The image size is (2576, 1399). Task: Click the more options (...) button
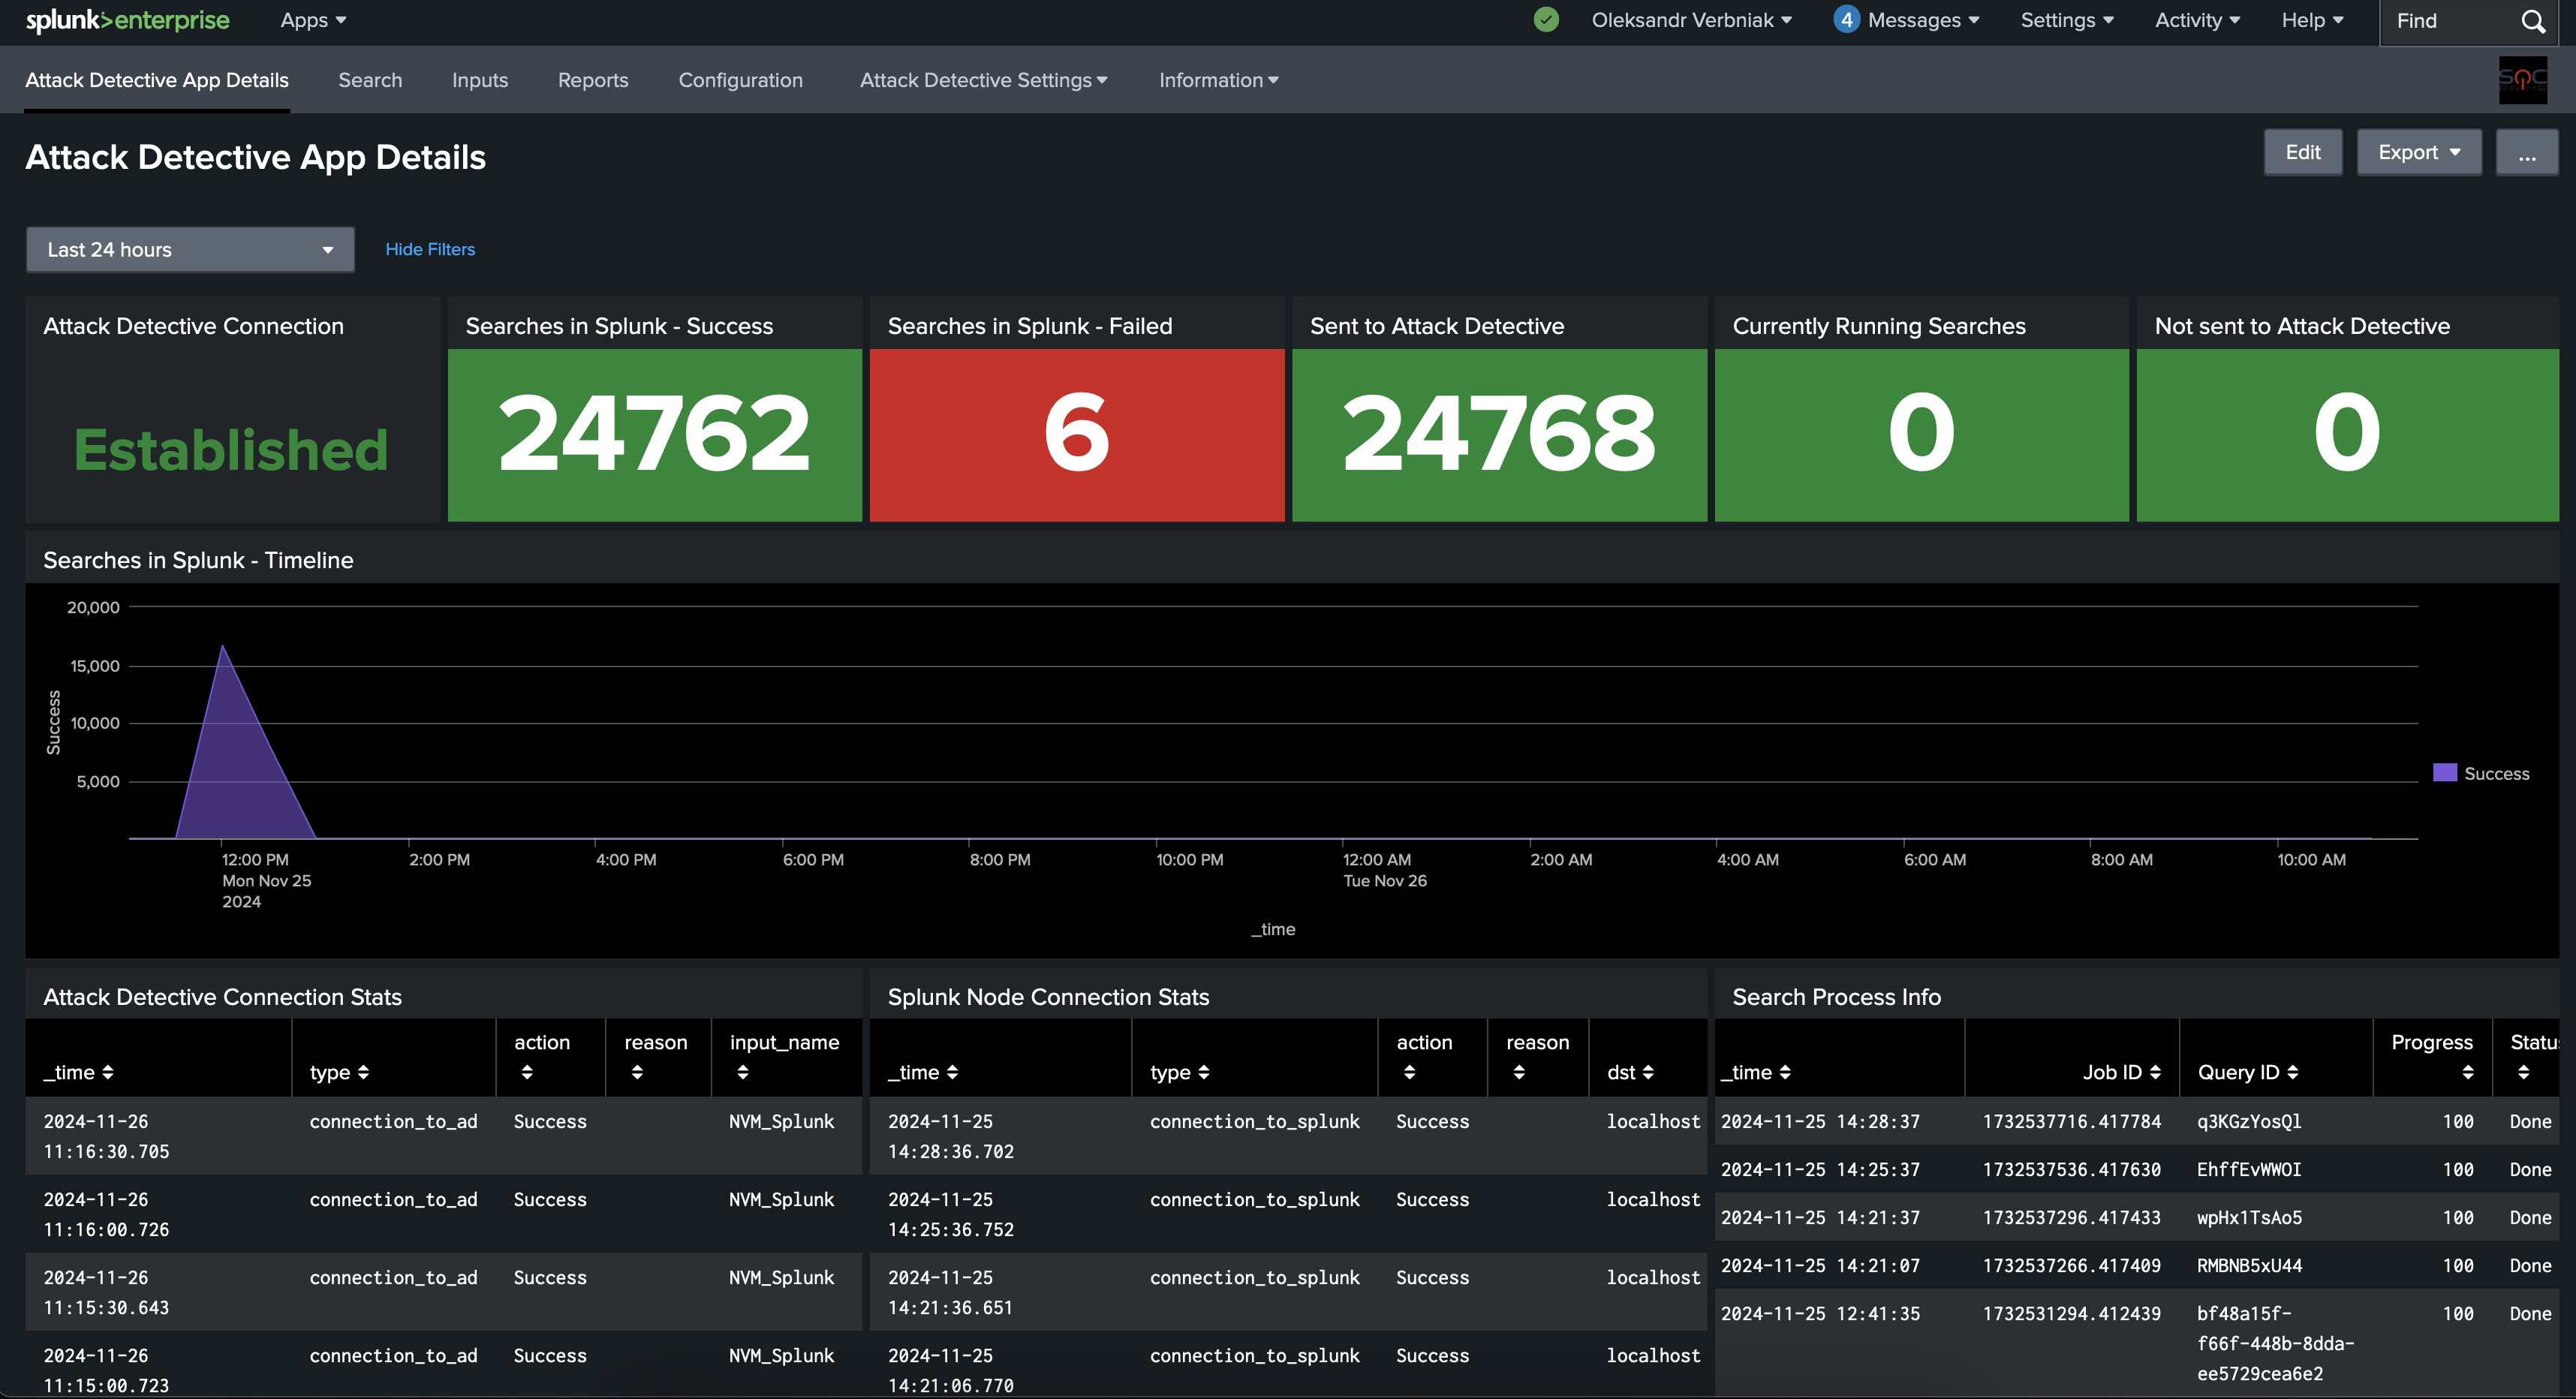[x=2526, y=152]
